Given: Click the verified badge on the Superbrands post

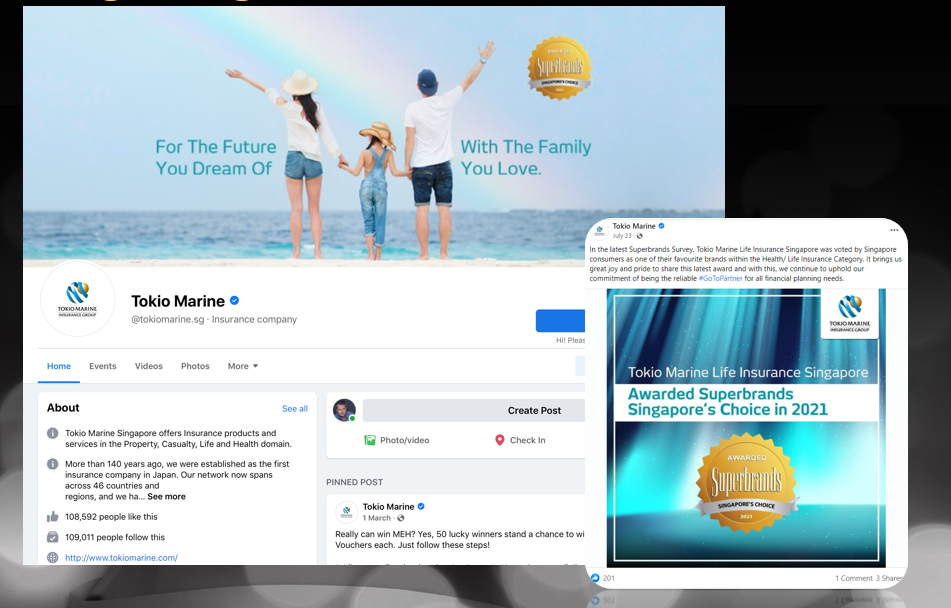Looking at the screenshot, I should coord(662,226).
